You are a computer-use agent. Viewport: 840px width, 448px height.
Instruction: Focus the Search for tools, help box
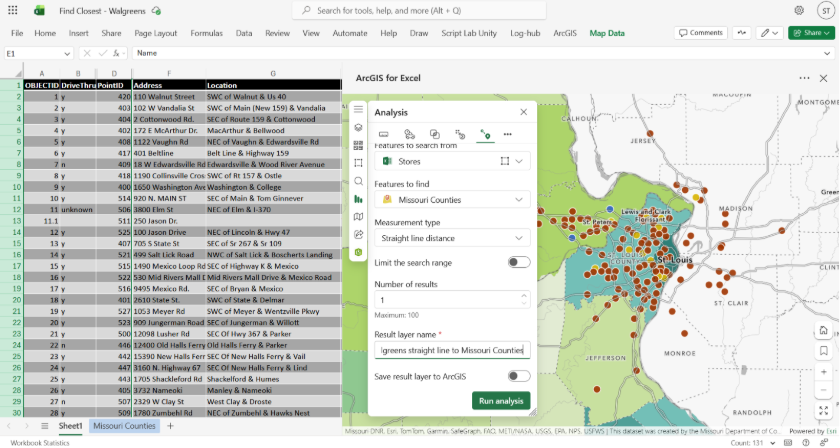(419, 11)
